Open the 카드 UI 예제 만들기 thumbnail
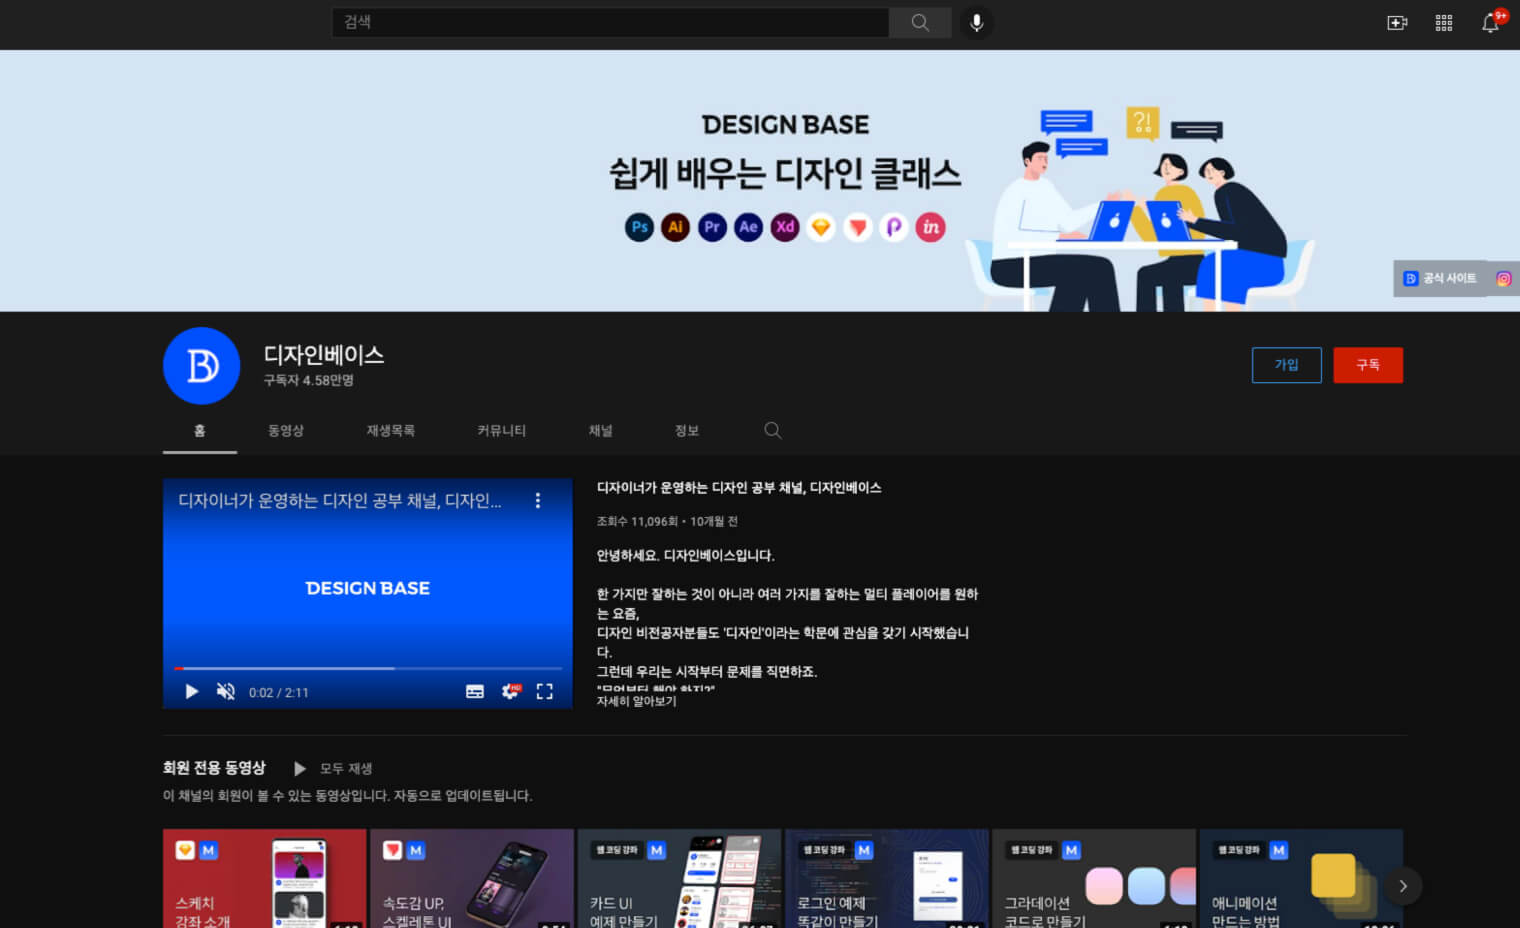Viewport: 1520px width, 928px height. pyautogui.click(x=680, y=878)
